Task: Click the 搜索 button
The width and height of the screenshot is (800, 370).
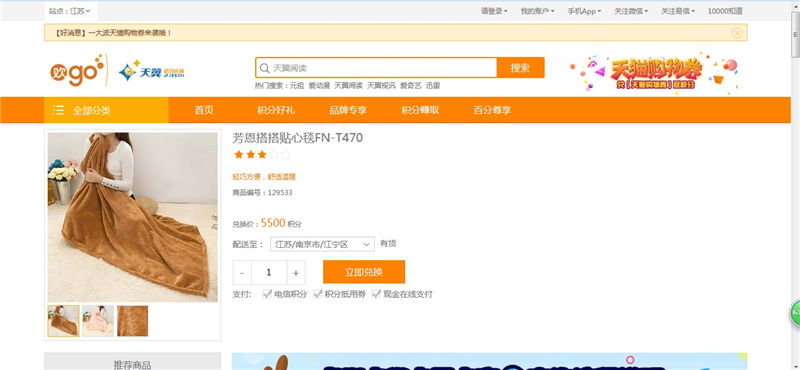Action: 520,68
